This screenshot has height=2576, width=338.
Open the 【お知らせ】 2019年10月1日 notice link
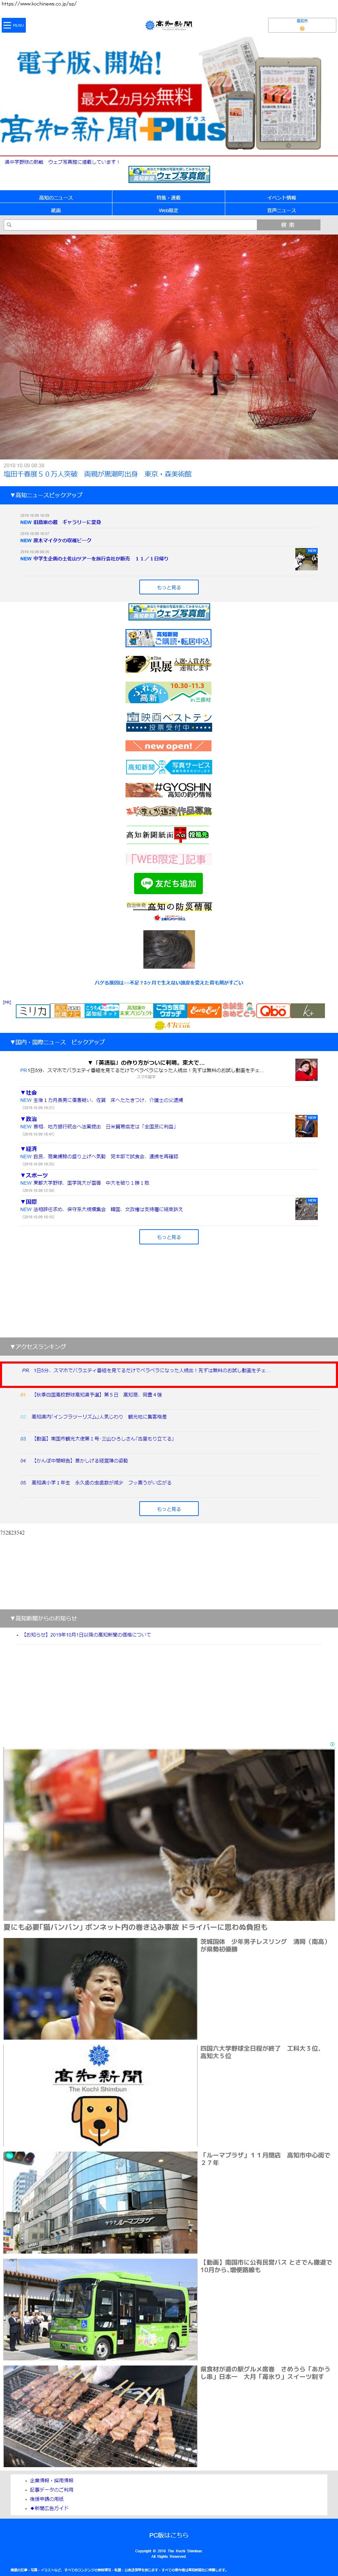87,1635
